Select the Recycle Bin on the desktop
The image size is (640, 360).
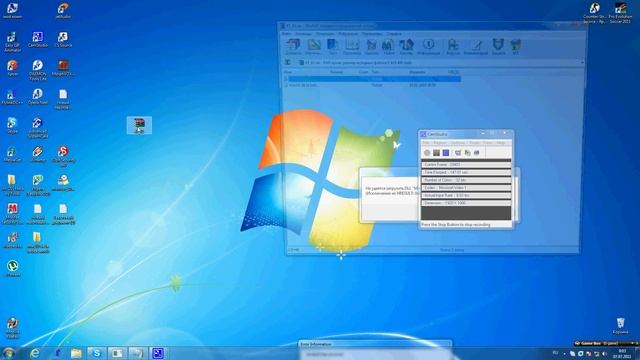click(x=620, y=326)
